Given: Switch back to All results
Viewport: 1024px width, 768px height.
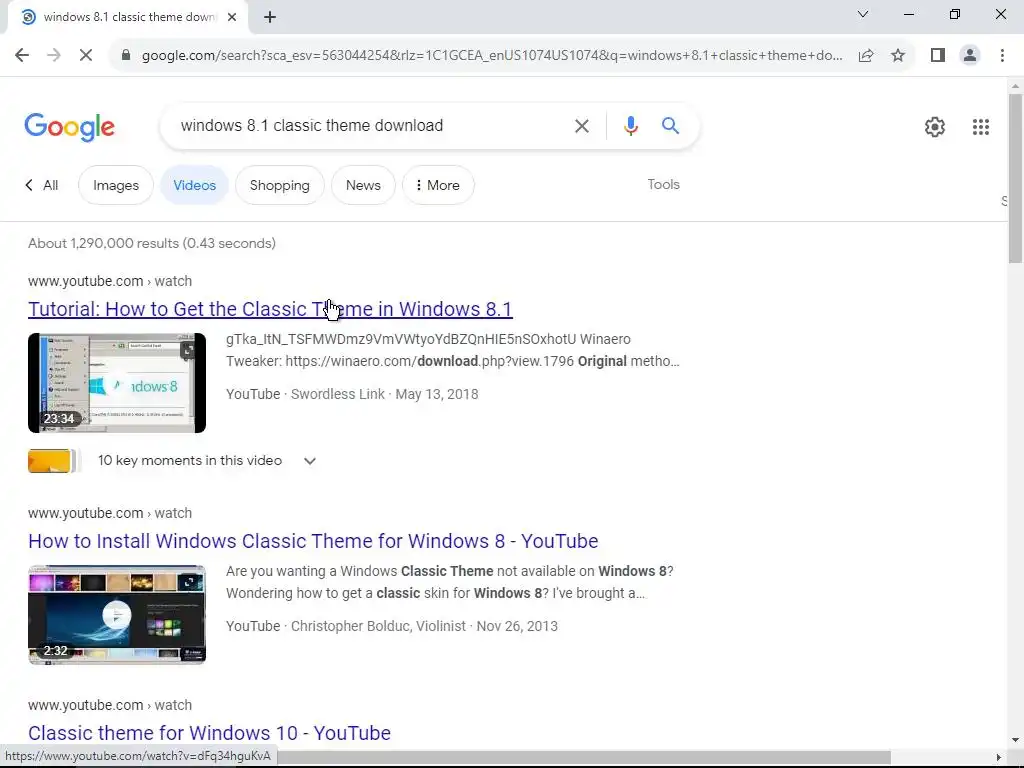Looking at the screenshot, I should (42, 185).
